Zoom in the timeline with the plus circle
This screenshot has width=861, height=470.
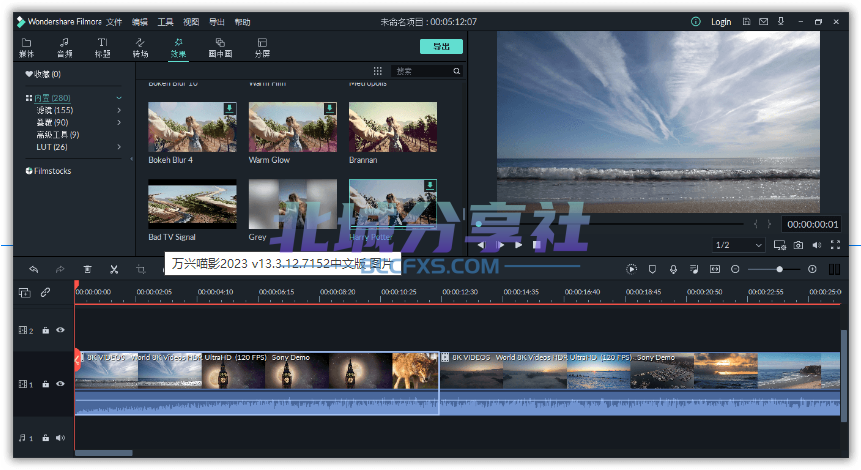812,269
